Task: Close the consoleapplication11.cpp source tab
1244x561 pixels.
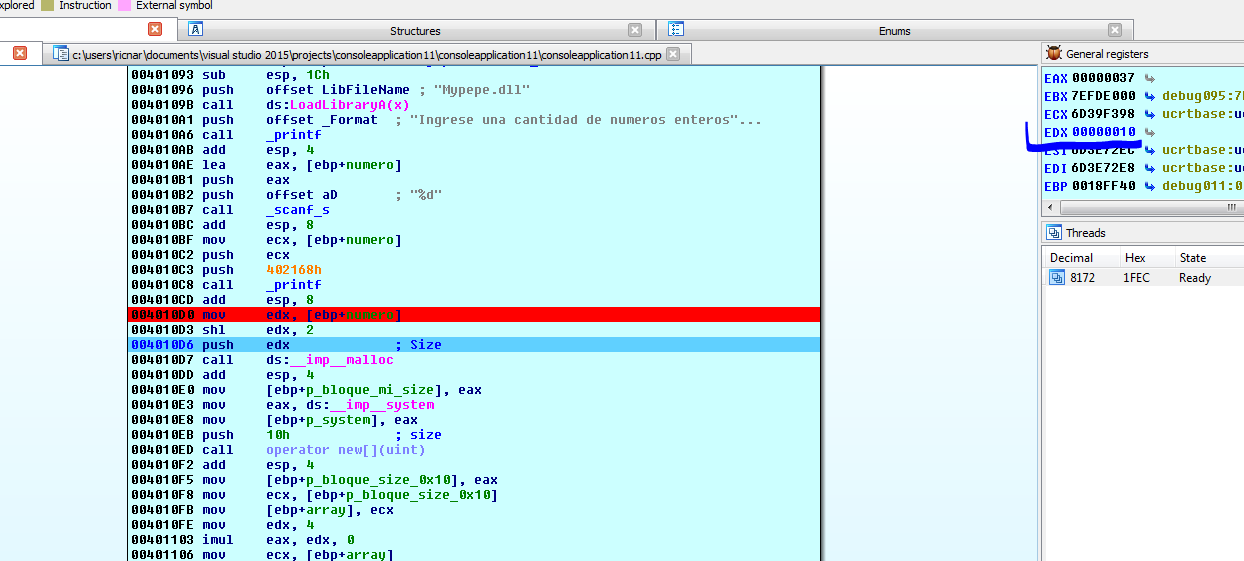Action: (x=672, y=54)
